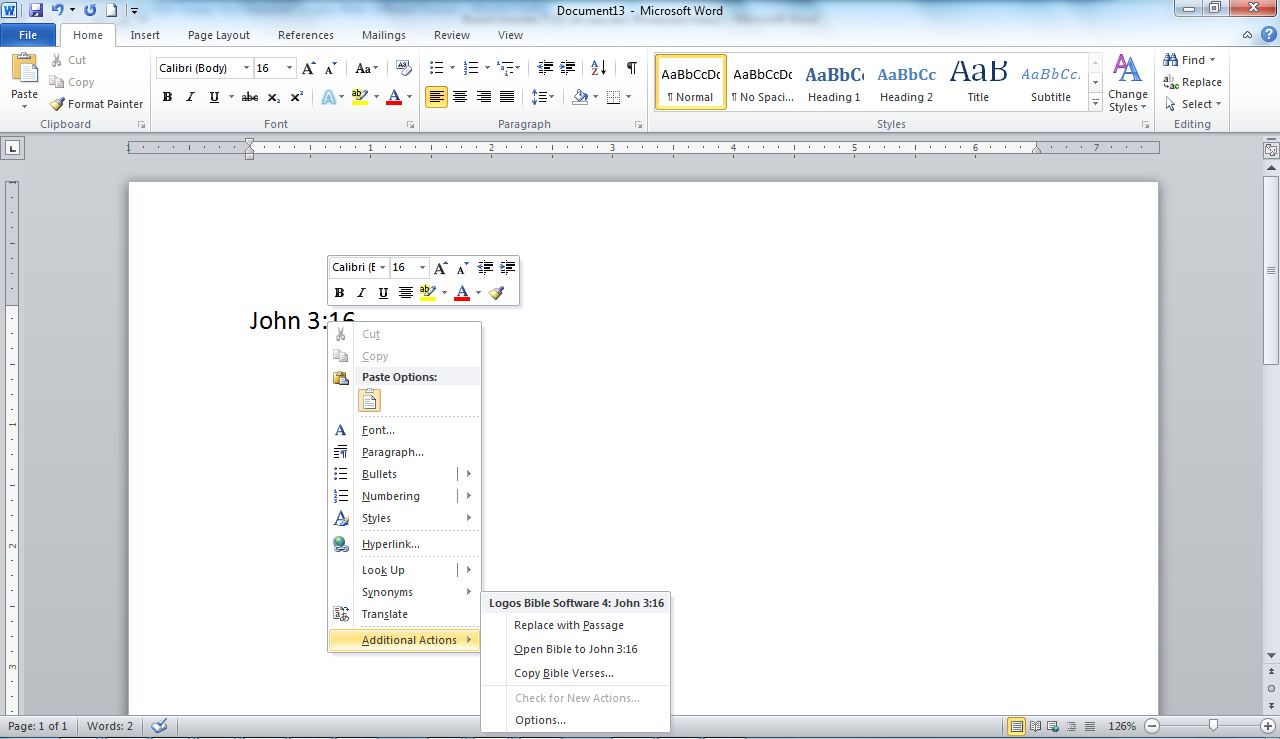The image size is (1280, 739).
Task: Apply superscript formatting
Action: pyautogui.click(x=297, y=97)
